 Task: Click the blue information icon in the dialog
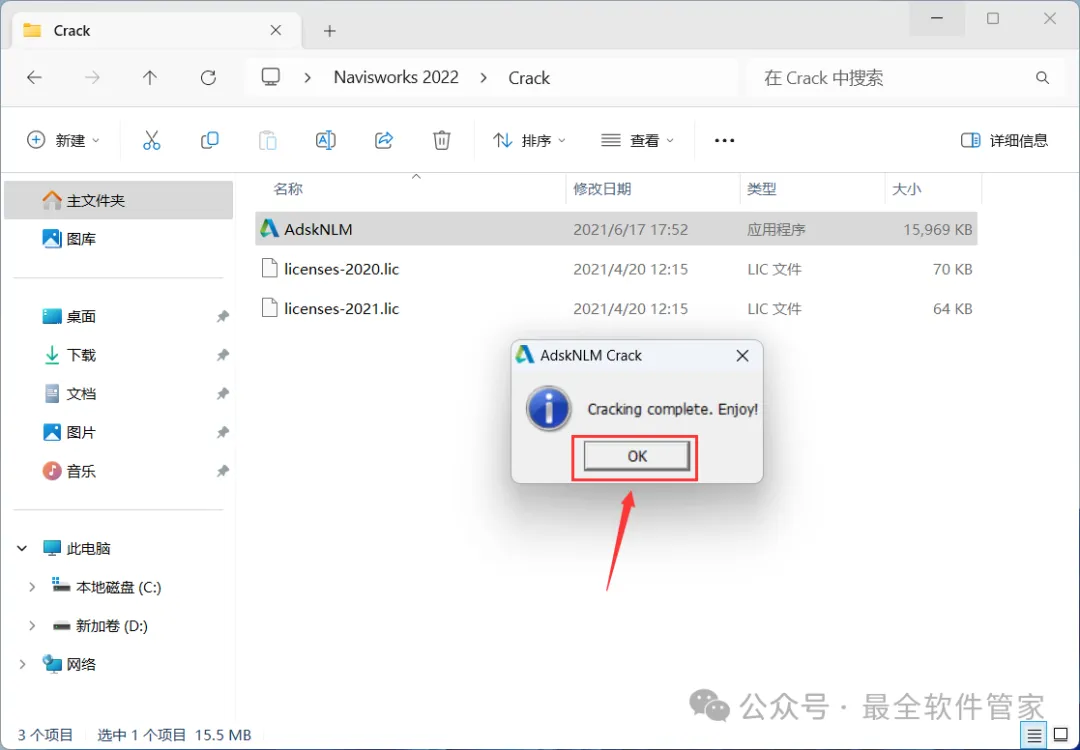[x=548, y=408]
